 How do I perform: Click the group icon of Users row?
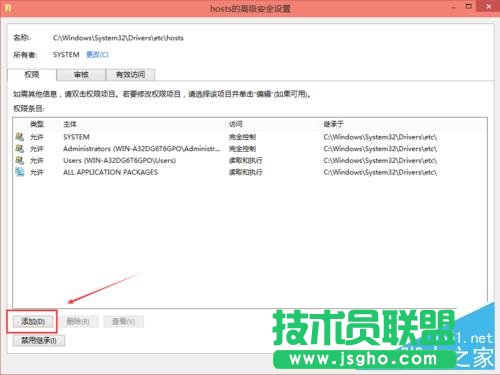[20, 160]
